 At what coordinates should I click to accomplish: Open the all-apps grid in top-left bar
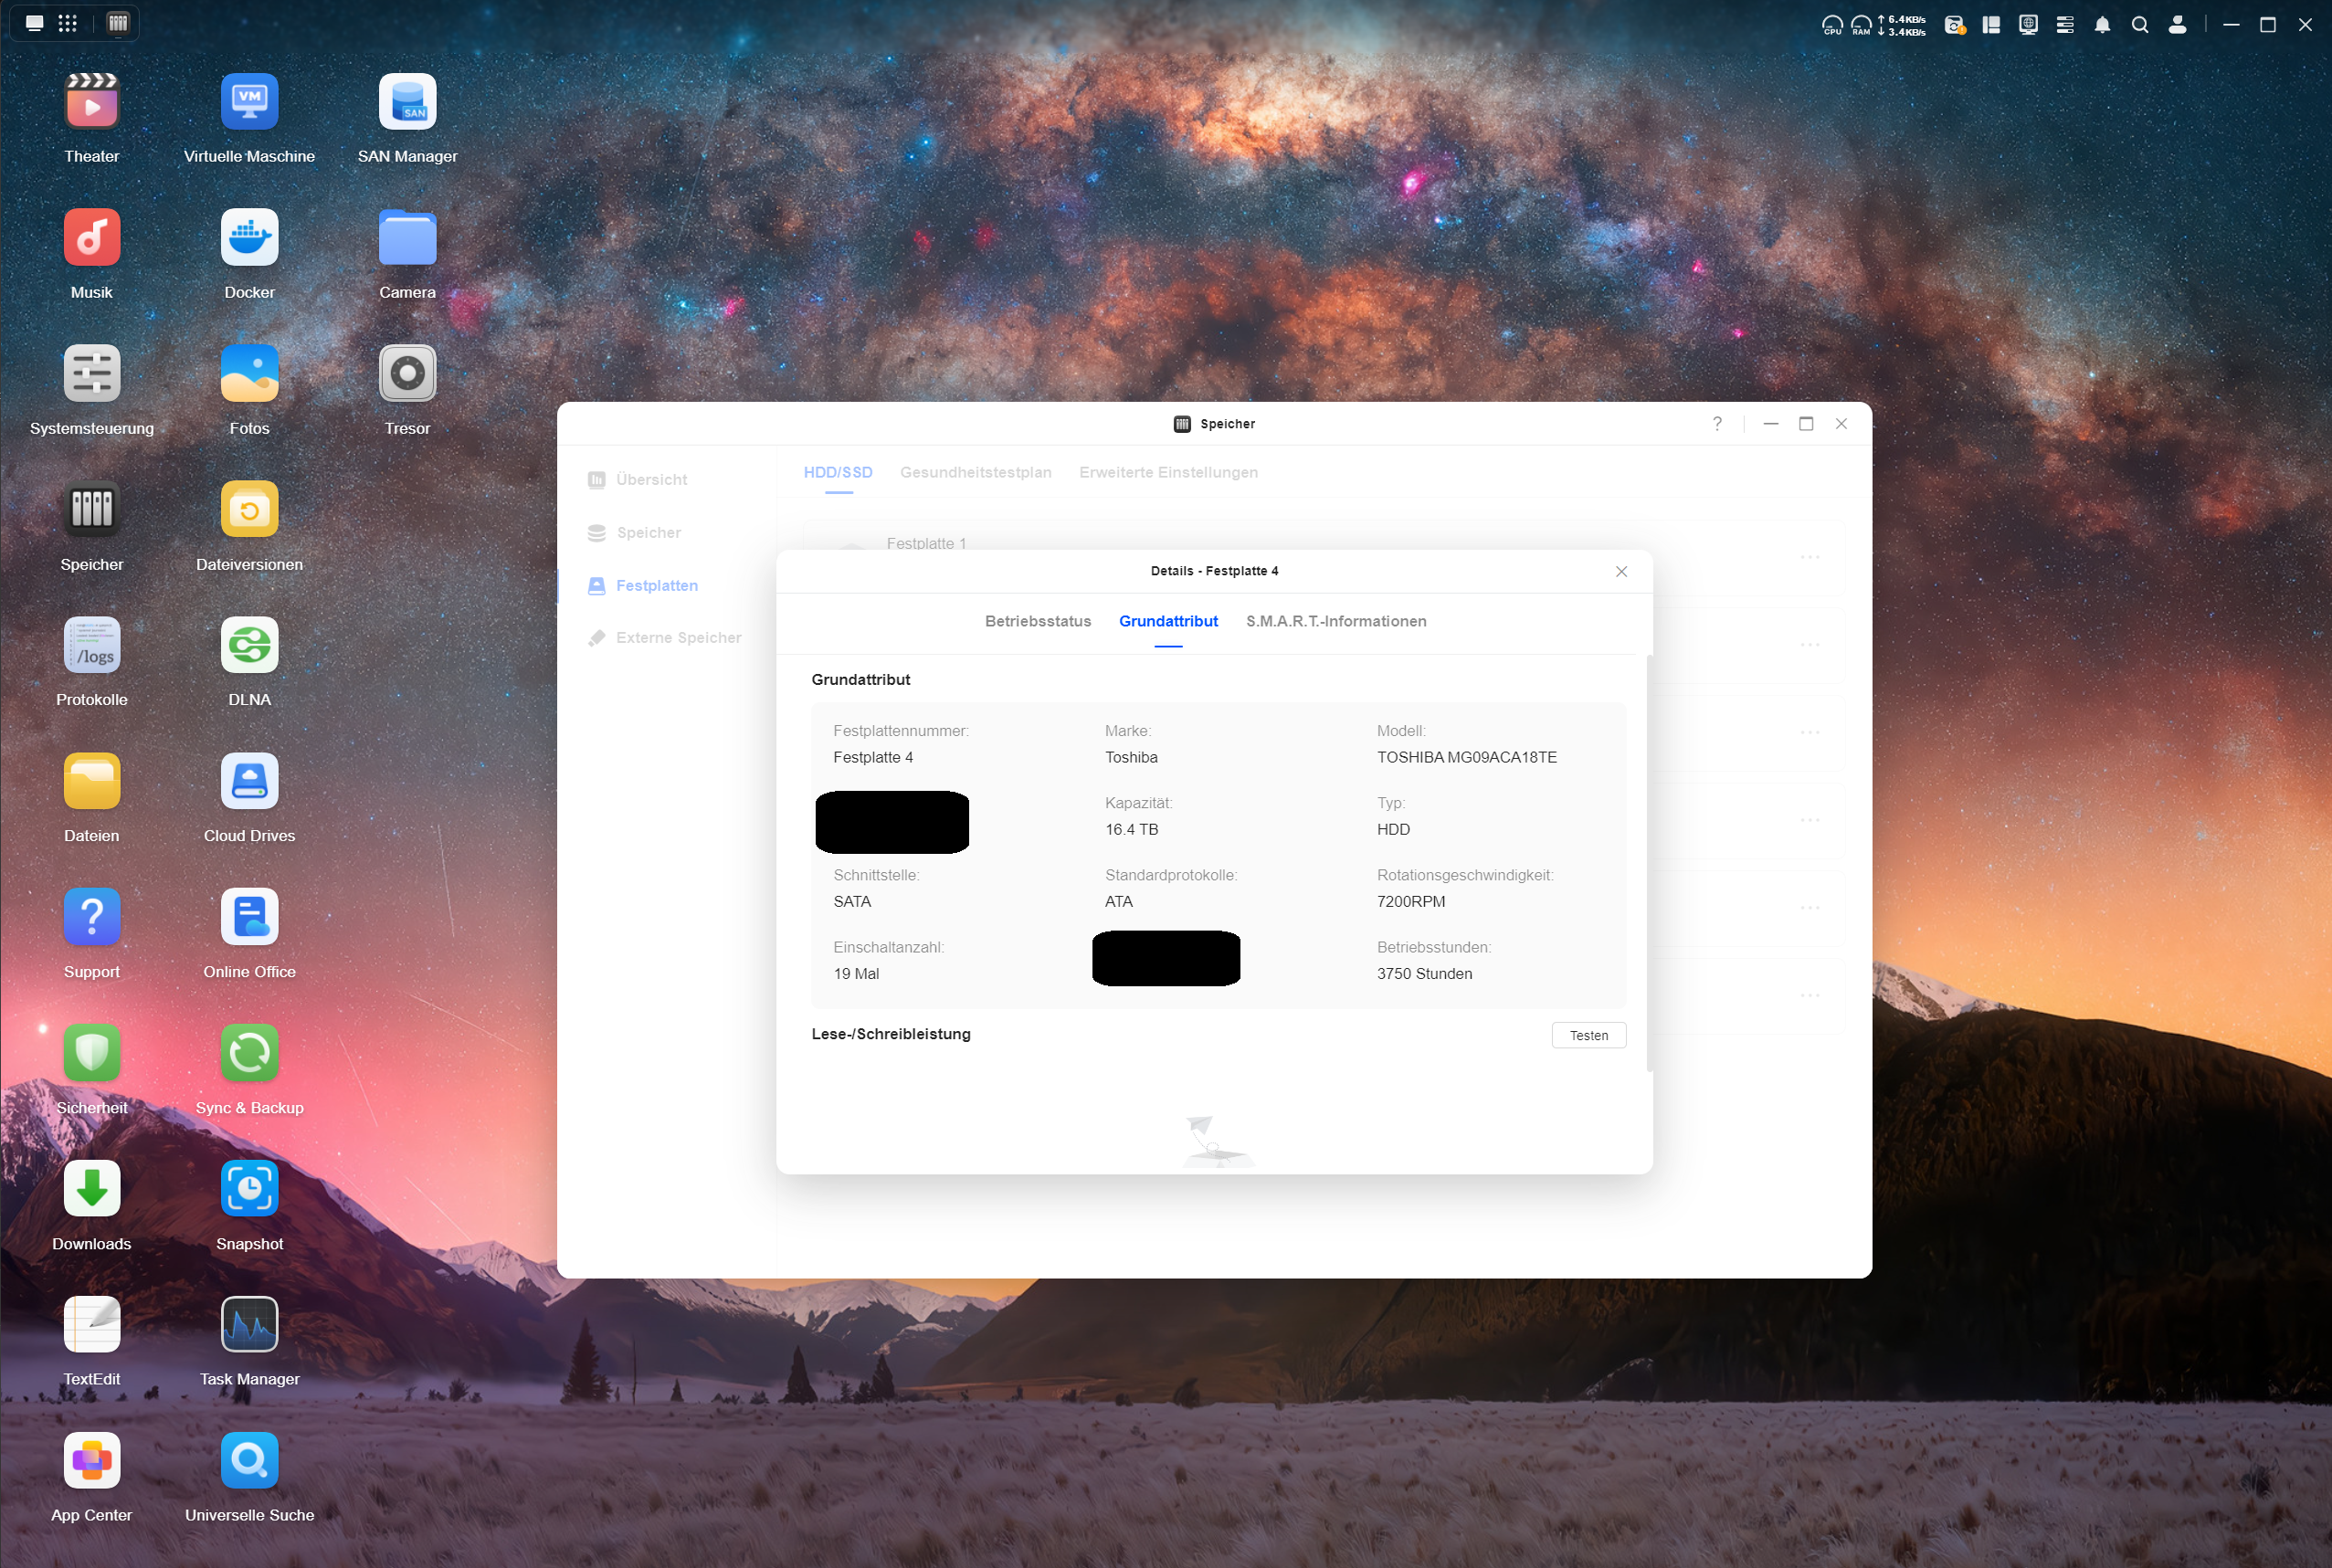pos(67,23)
